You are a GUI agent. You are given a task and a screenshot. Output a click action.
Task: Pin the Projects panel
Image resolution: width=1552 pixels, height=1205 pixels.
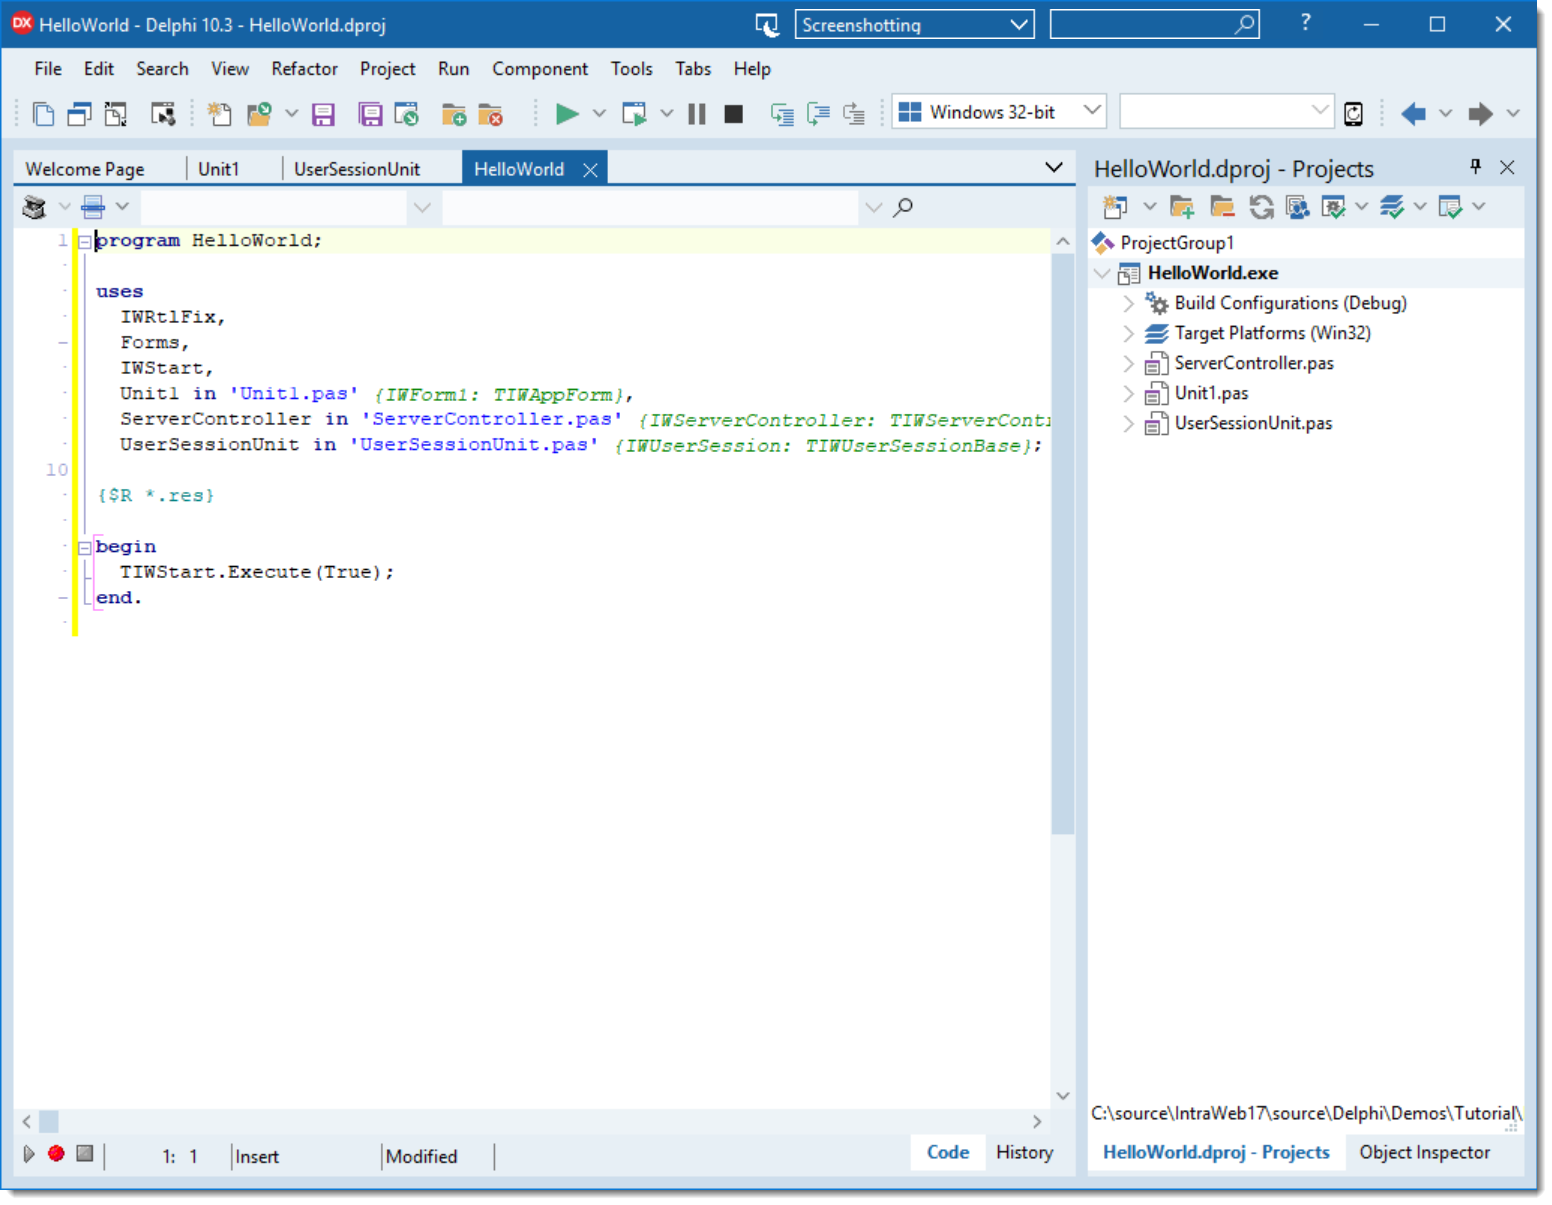[1475, 167]
